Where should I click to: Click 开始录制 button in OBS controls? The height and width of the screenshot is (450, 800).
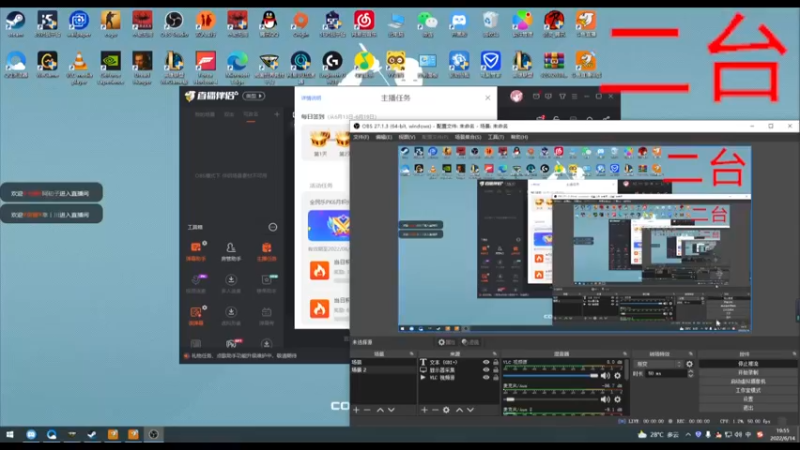coord(747,372)
